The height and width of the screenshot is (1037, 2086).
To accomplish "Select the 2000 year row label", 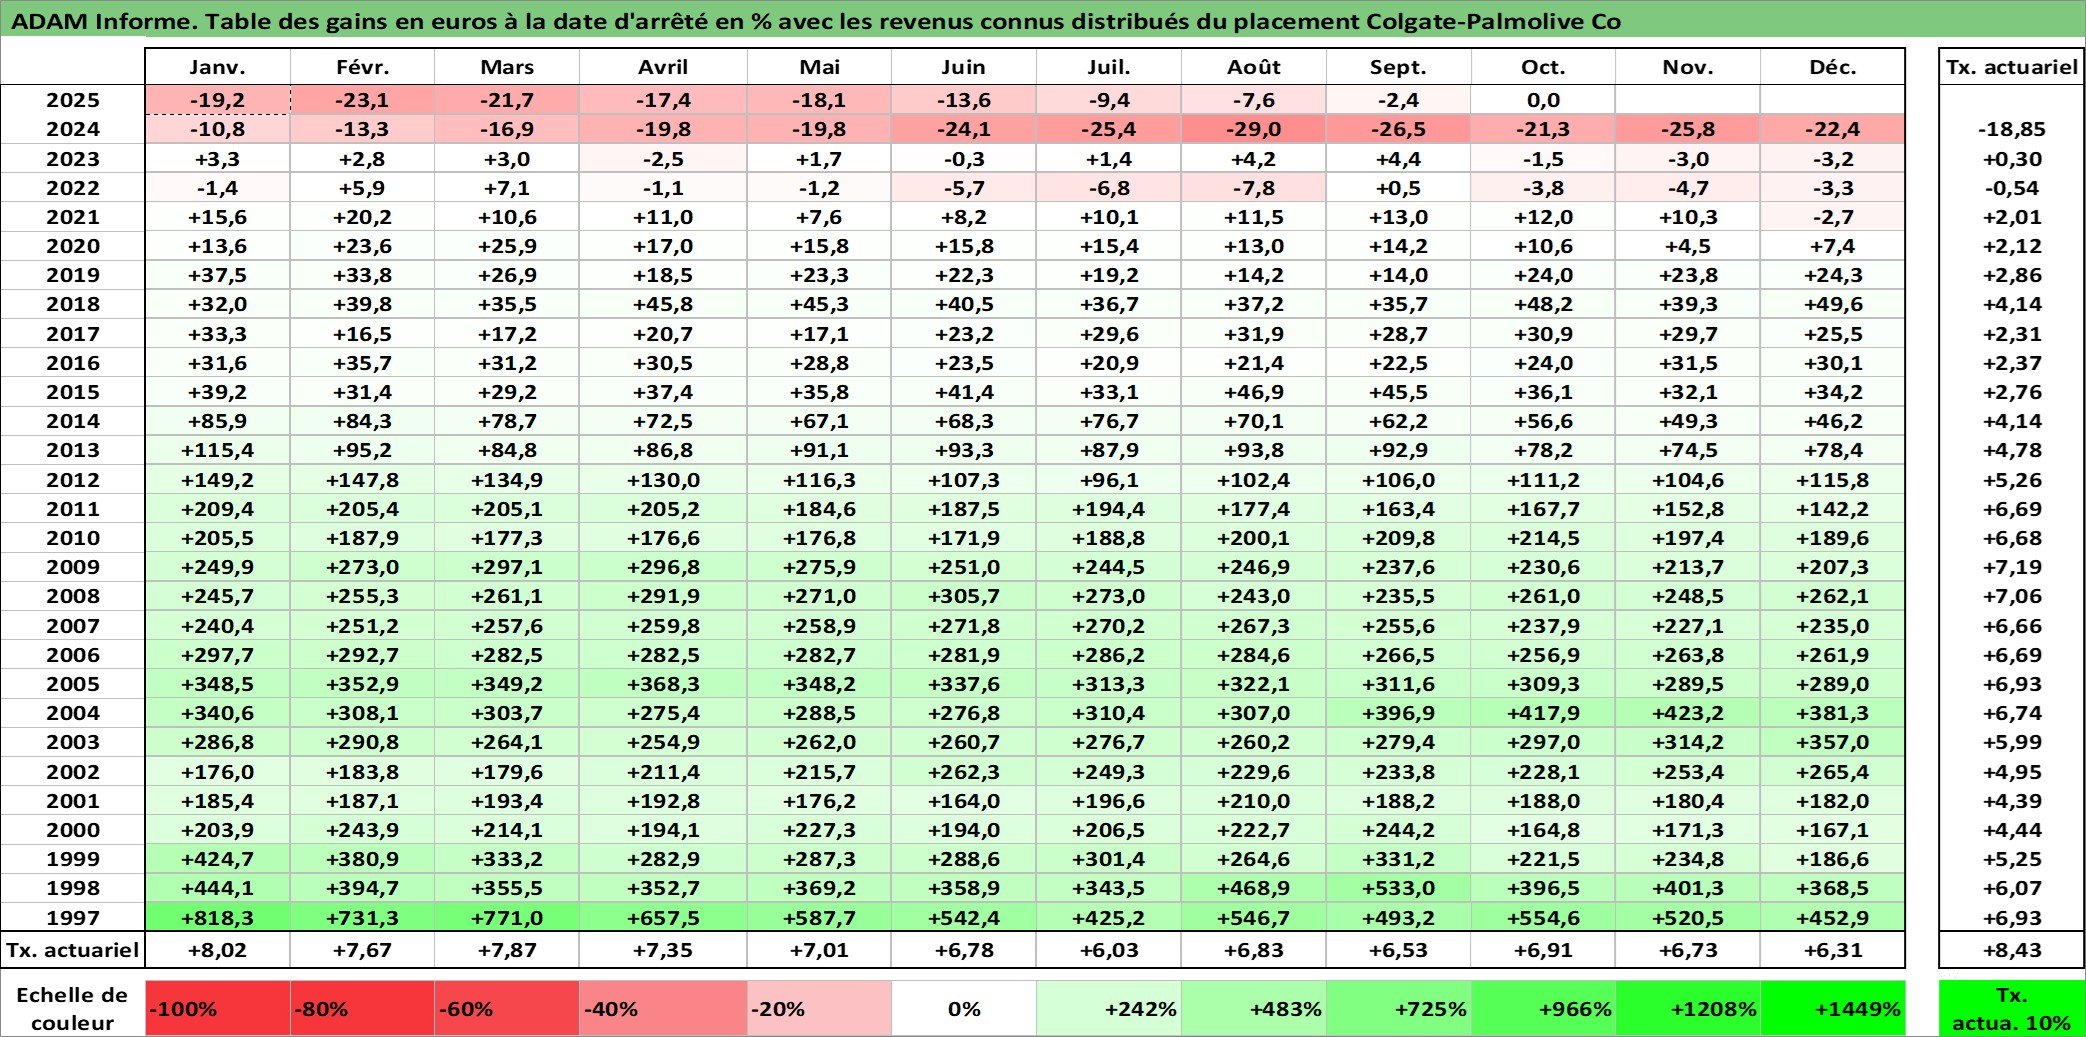I will [73, 830].
